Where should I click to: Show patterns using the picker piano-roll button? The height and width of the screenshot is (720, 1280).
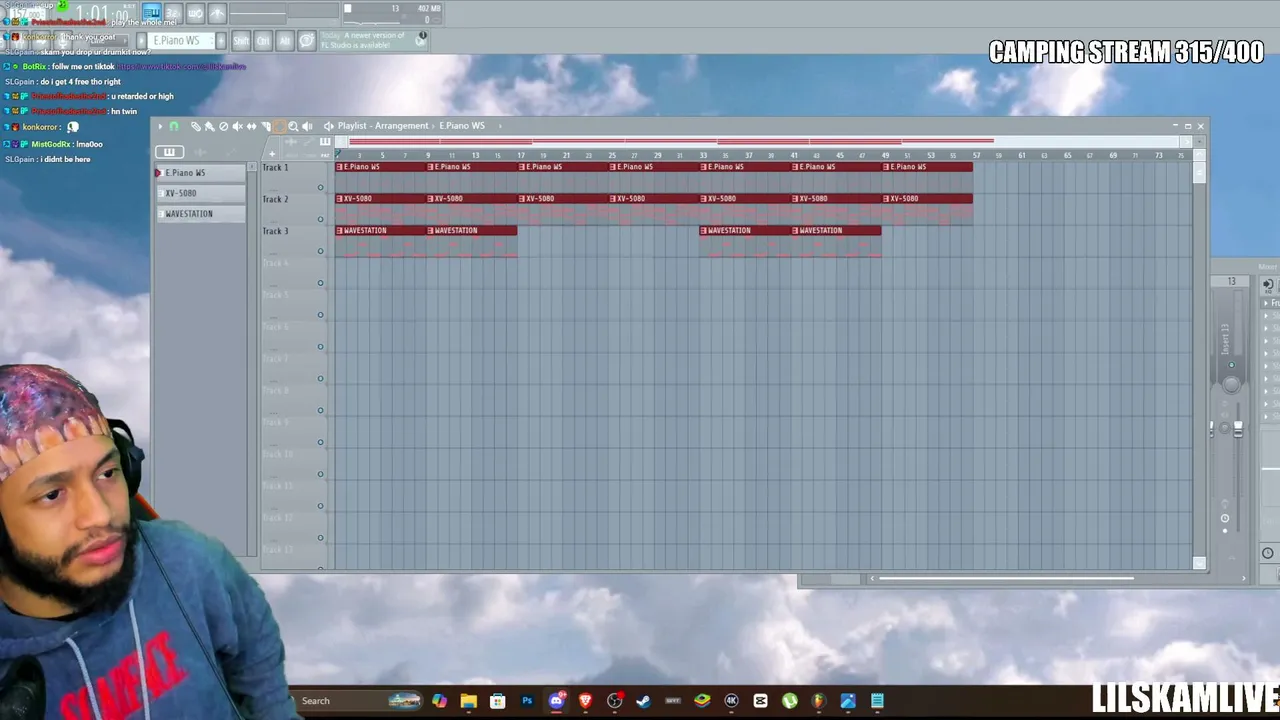[169, 152]
